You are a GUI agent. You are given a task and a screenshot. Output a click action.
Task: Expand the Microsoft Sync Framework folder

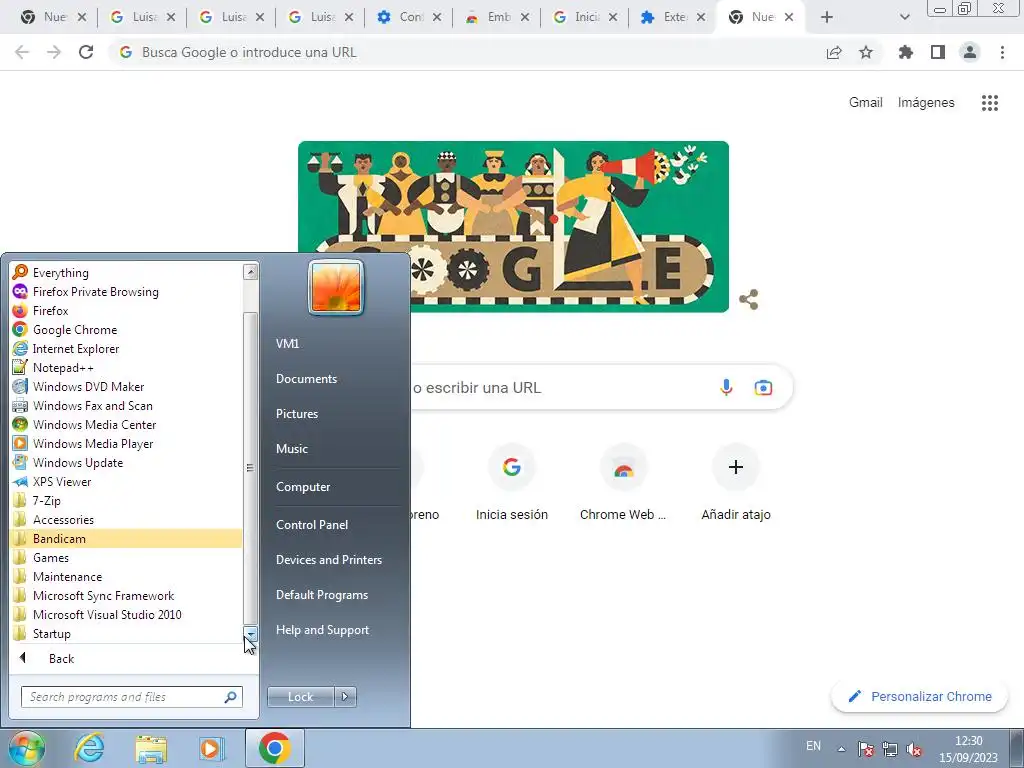coord(126,595)
